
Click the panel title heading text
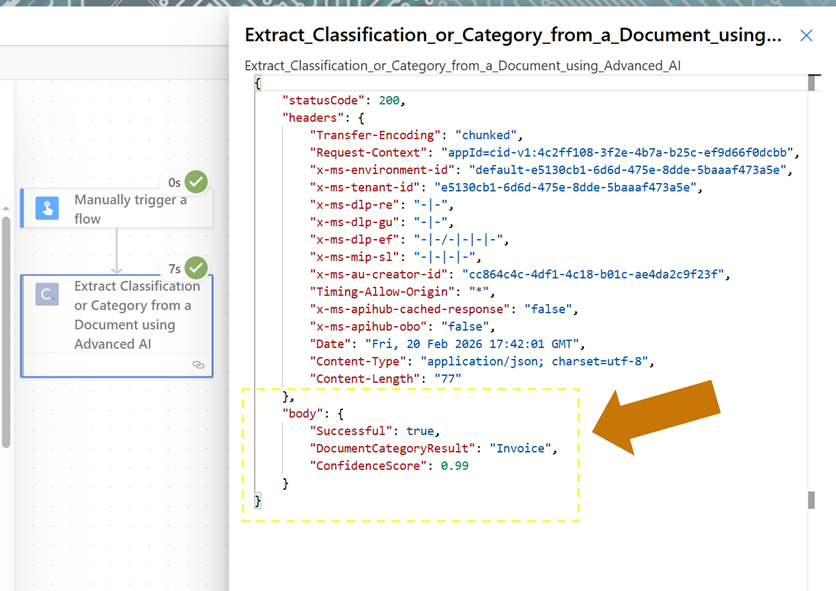pyautogui.click(x=512, y=36)
